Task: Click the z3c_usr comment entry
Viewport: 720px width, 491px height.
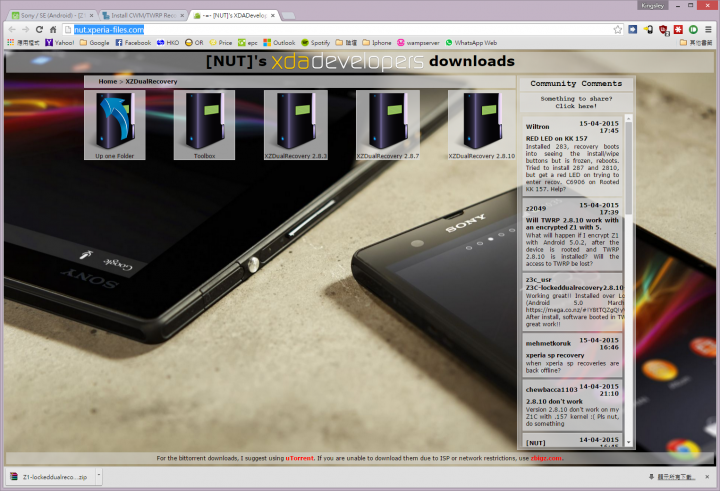Action: pos(572,302)
